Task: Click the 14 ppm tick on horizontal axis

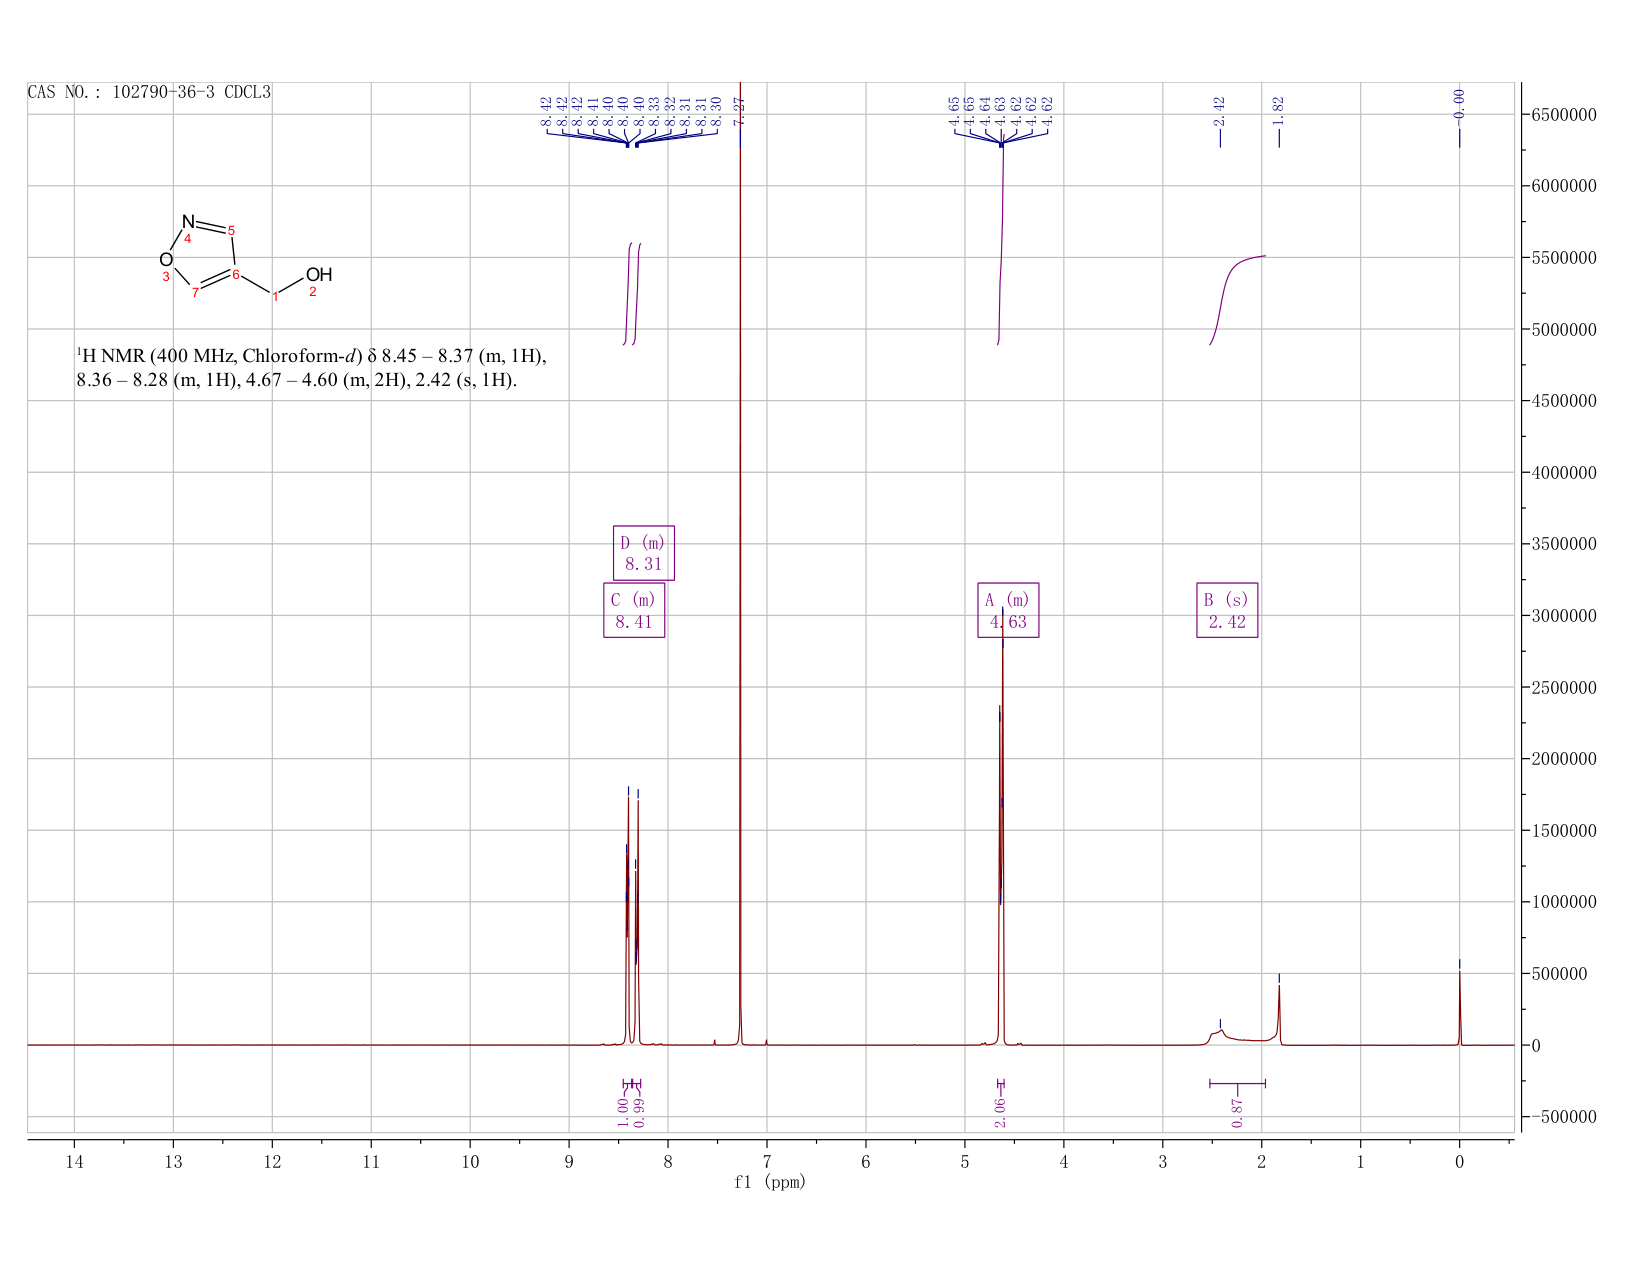Action: coord(74,1161)
